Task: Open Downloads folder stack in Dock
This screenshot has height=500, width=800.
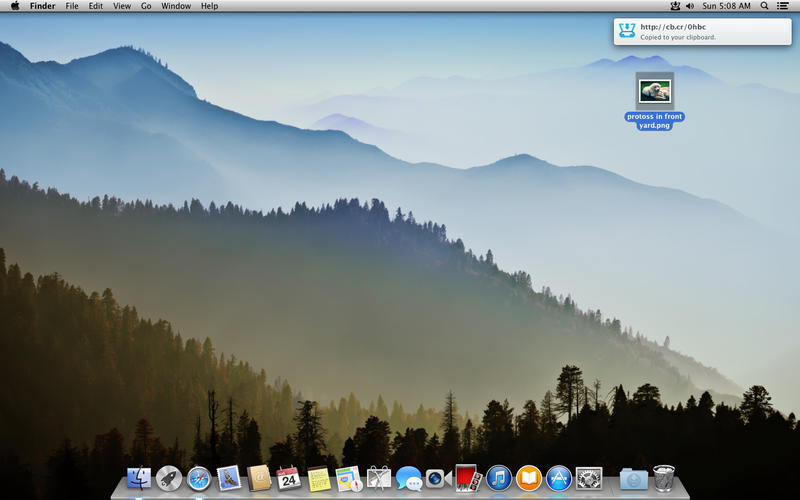Action: coord(634,479)
